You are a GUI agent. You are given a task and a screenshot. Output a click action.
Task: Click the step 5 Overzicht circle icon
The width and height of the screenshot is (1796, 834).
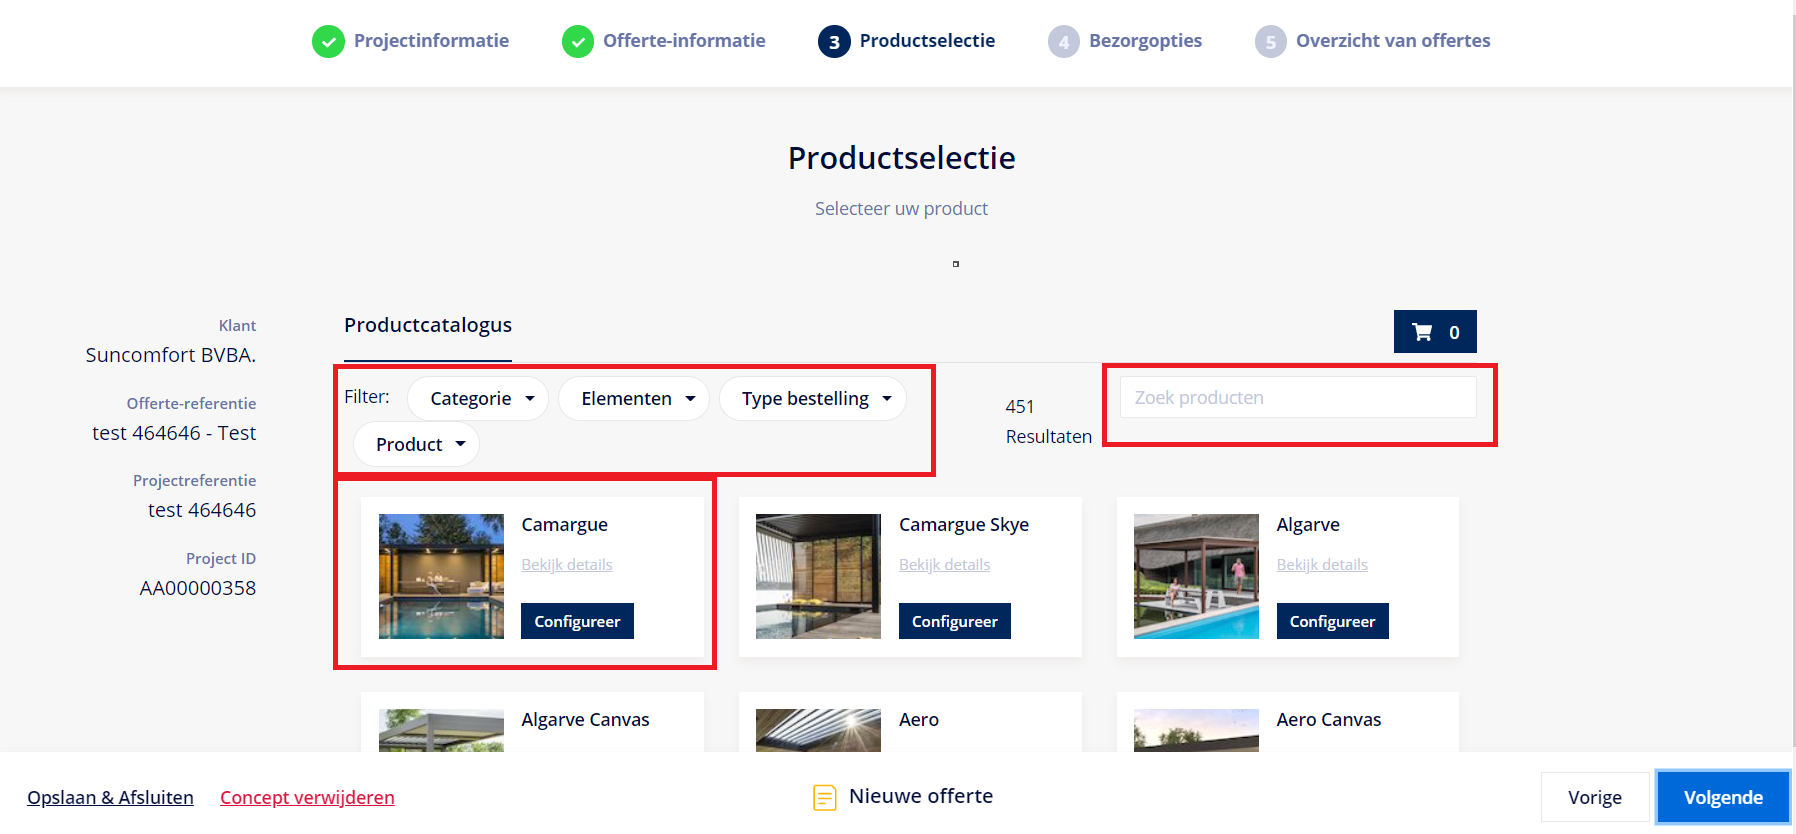(1270, 42)
